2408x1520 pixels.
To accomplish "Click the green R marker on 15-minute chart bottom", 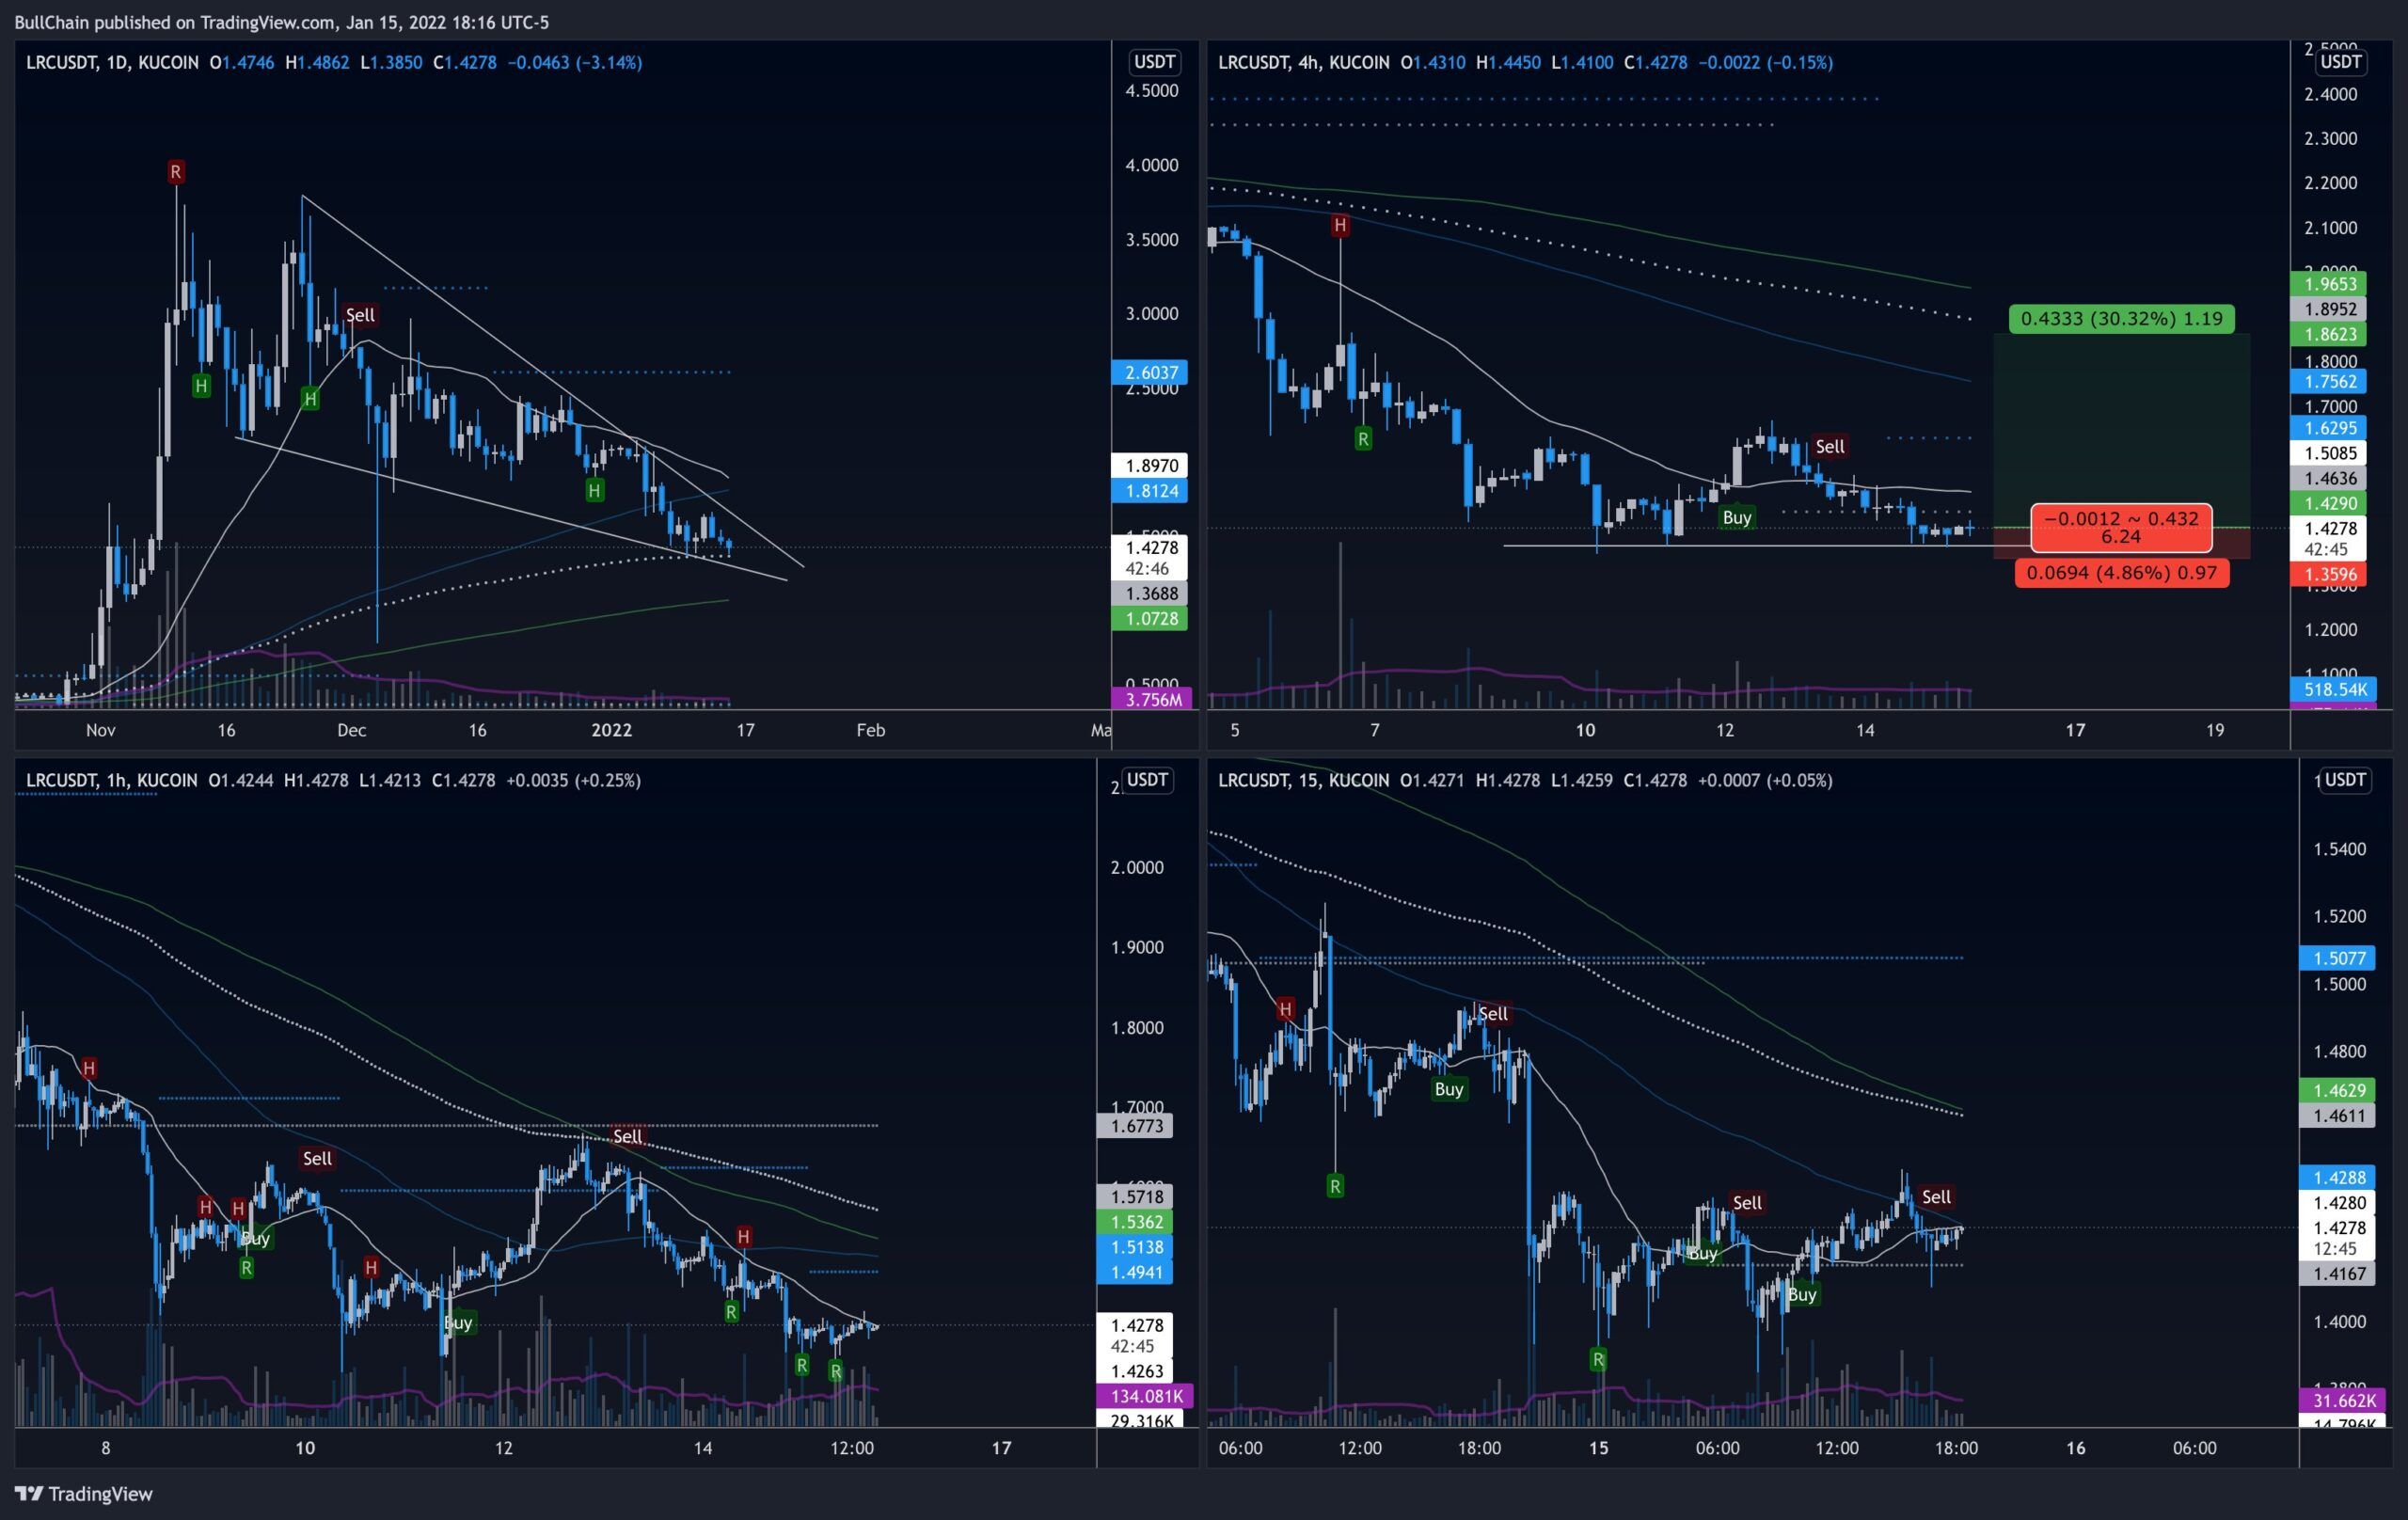I will click(x=1598, y=1359).
